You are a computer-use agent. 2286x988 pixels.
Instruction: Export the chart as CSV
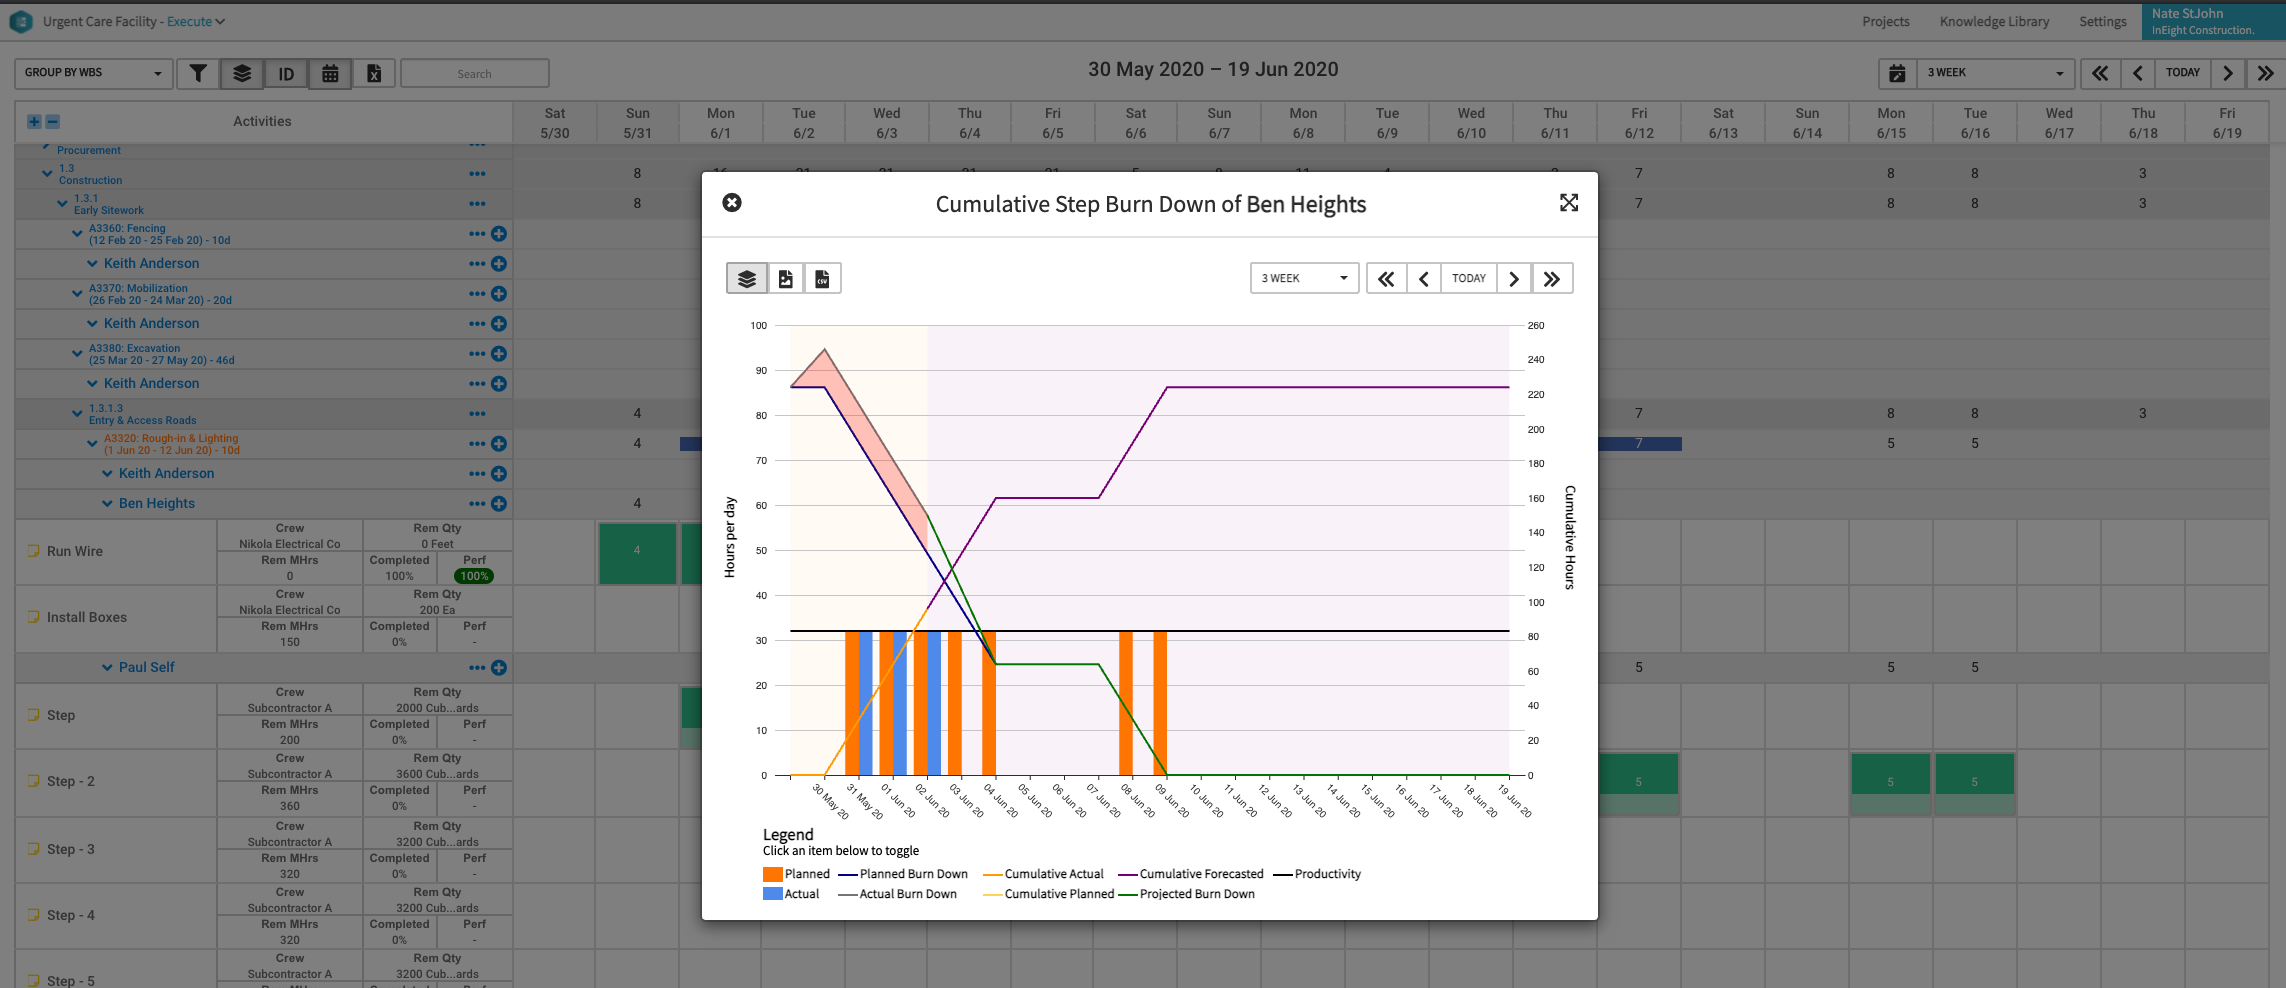(x=823, y=278)
